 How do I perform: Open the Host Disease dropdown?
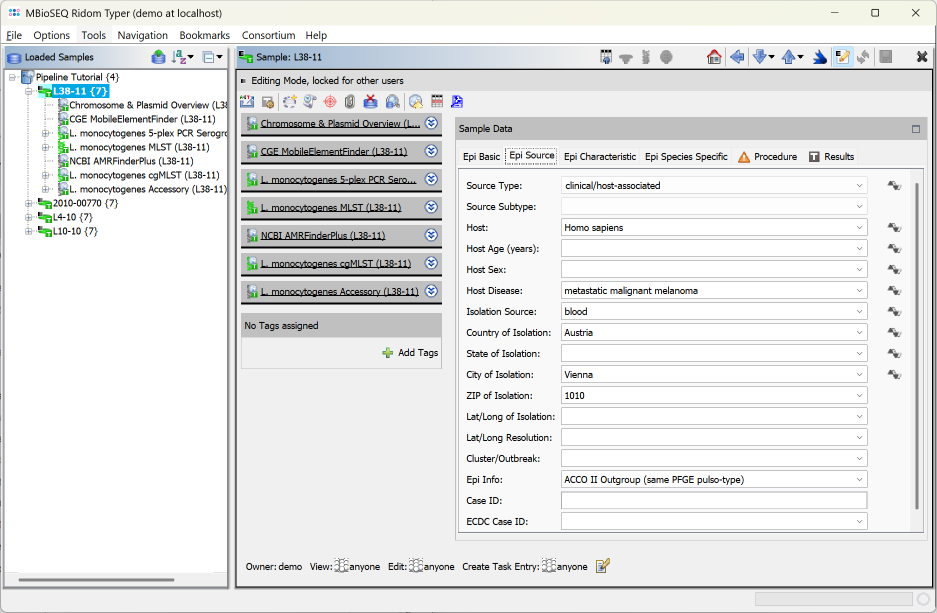(858, 290)
